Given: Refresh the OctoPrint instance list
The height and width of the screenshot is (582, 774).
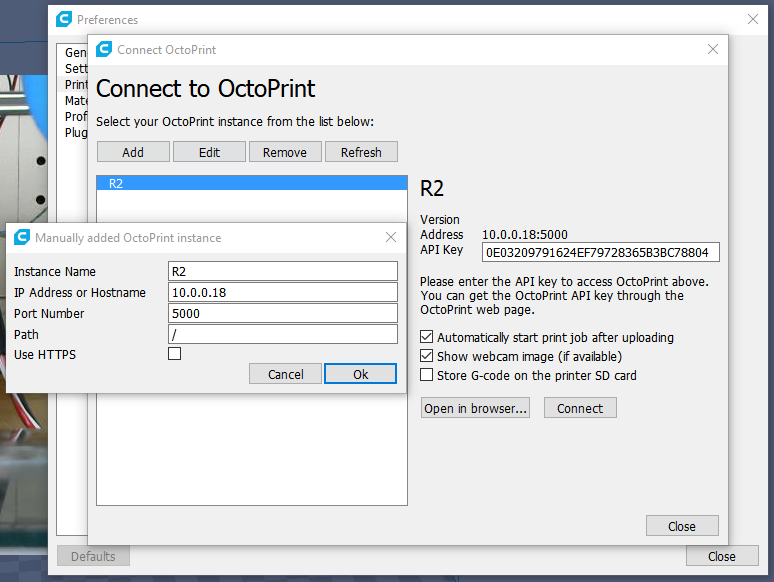Looking at the screenshot, I should click(361, 152).
